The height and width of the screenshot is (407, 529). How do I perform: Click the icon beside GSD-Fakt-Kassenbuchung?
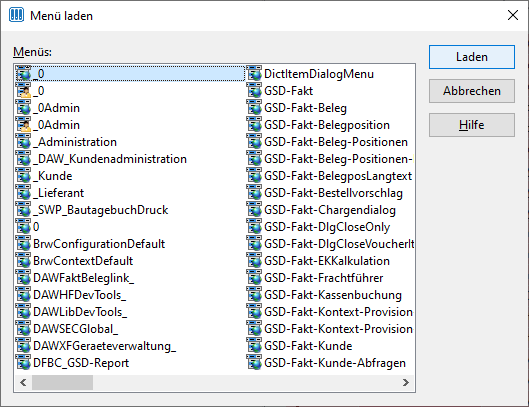[254, 295]
